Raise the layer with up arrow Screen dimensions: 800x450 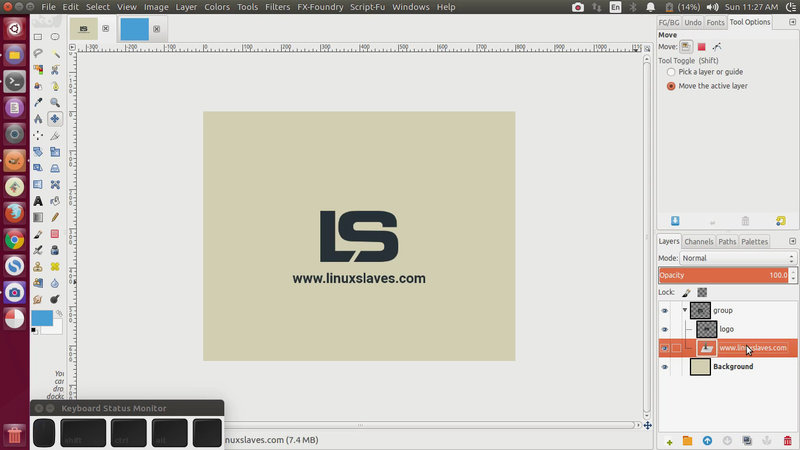[707, 441]
